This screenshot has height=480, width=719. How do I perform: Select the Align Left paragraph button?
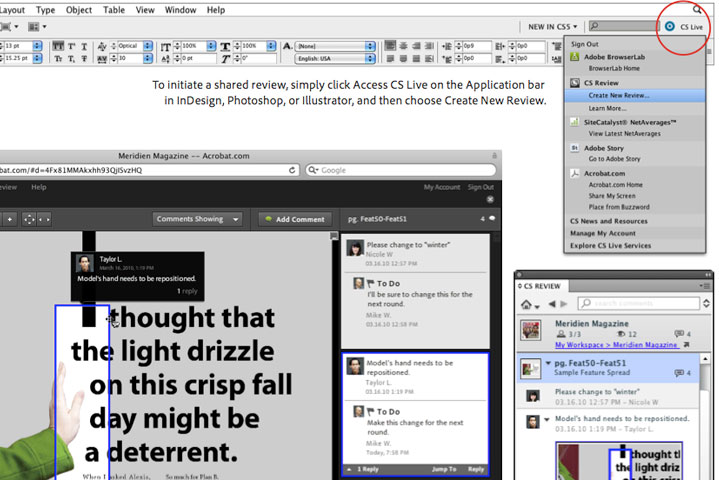390,45
